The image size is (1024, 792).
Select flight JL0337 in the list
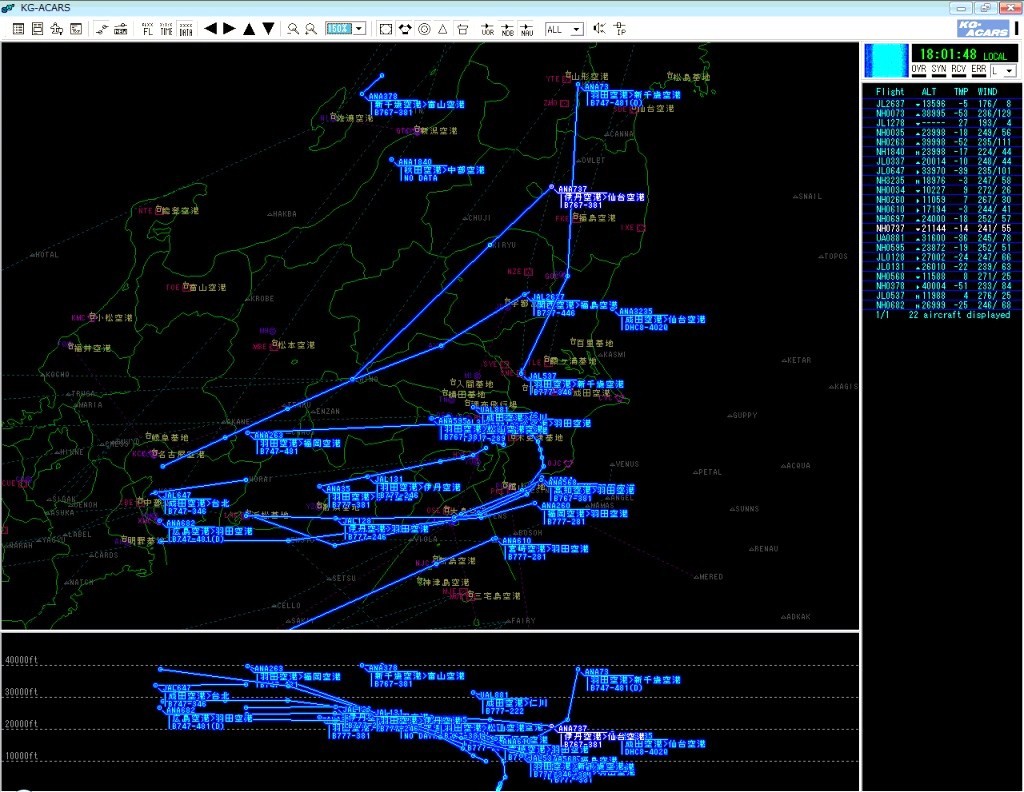click(942, 161)
